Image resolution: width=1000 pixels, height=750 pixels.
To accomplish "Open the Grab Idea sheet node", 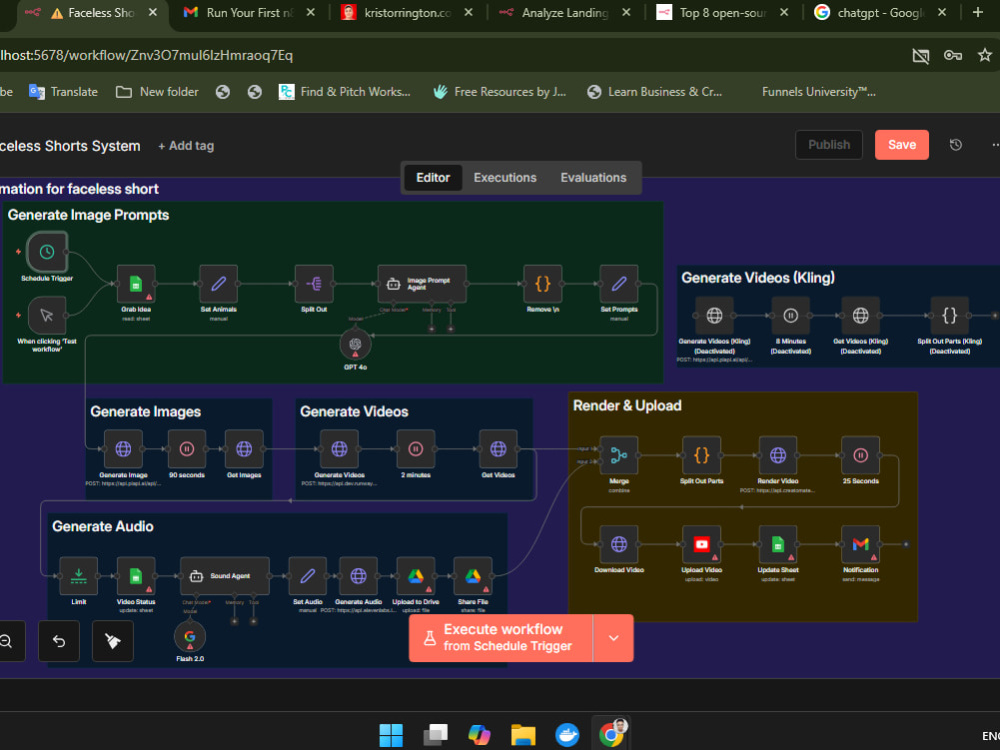I will click(x=136, y=284).
